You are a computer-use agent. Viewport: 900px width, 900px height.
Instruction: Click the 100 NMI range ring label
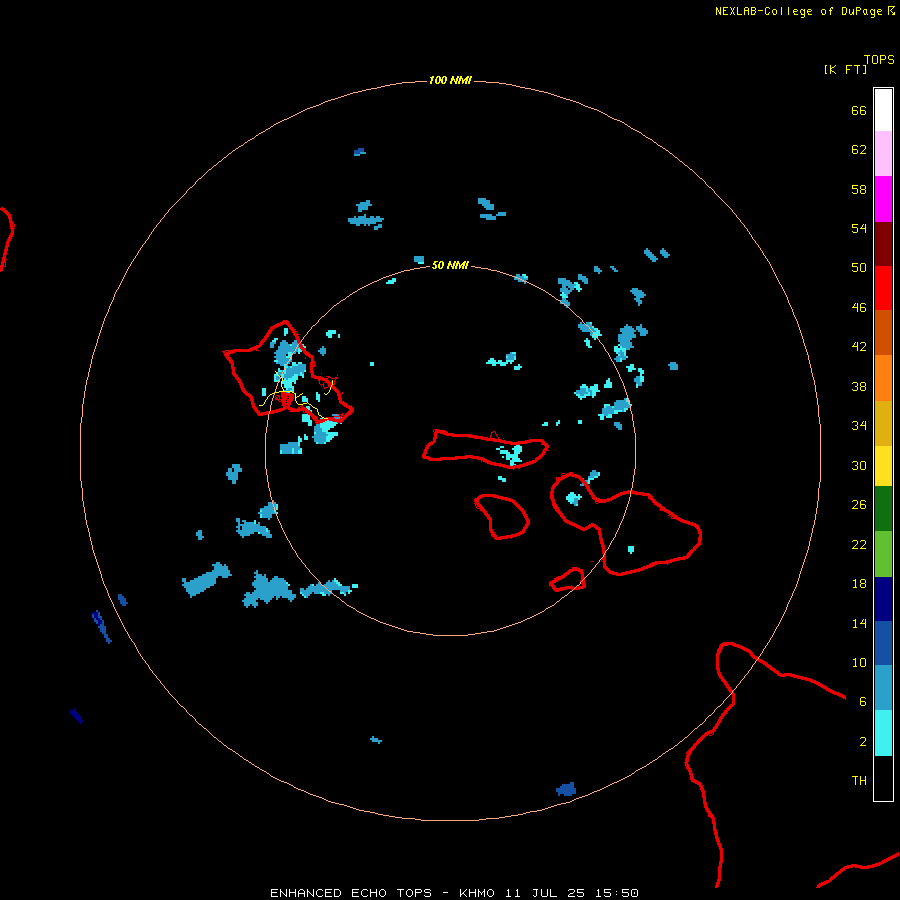(x=450, y=80)
